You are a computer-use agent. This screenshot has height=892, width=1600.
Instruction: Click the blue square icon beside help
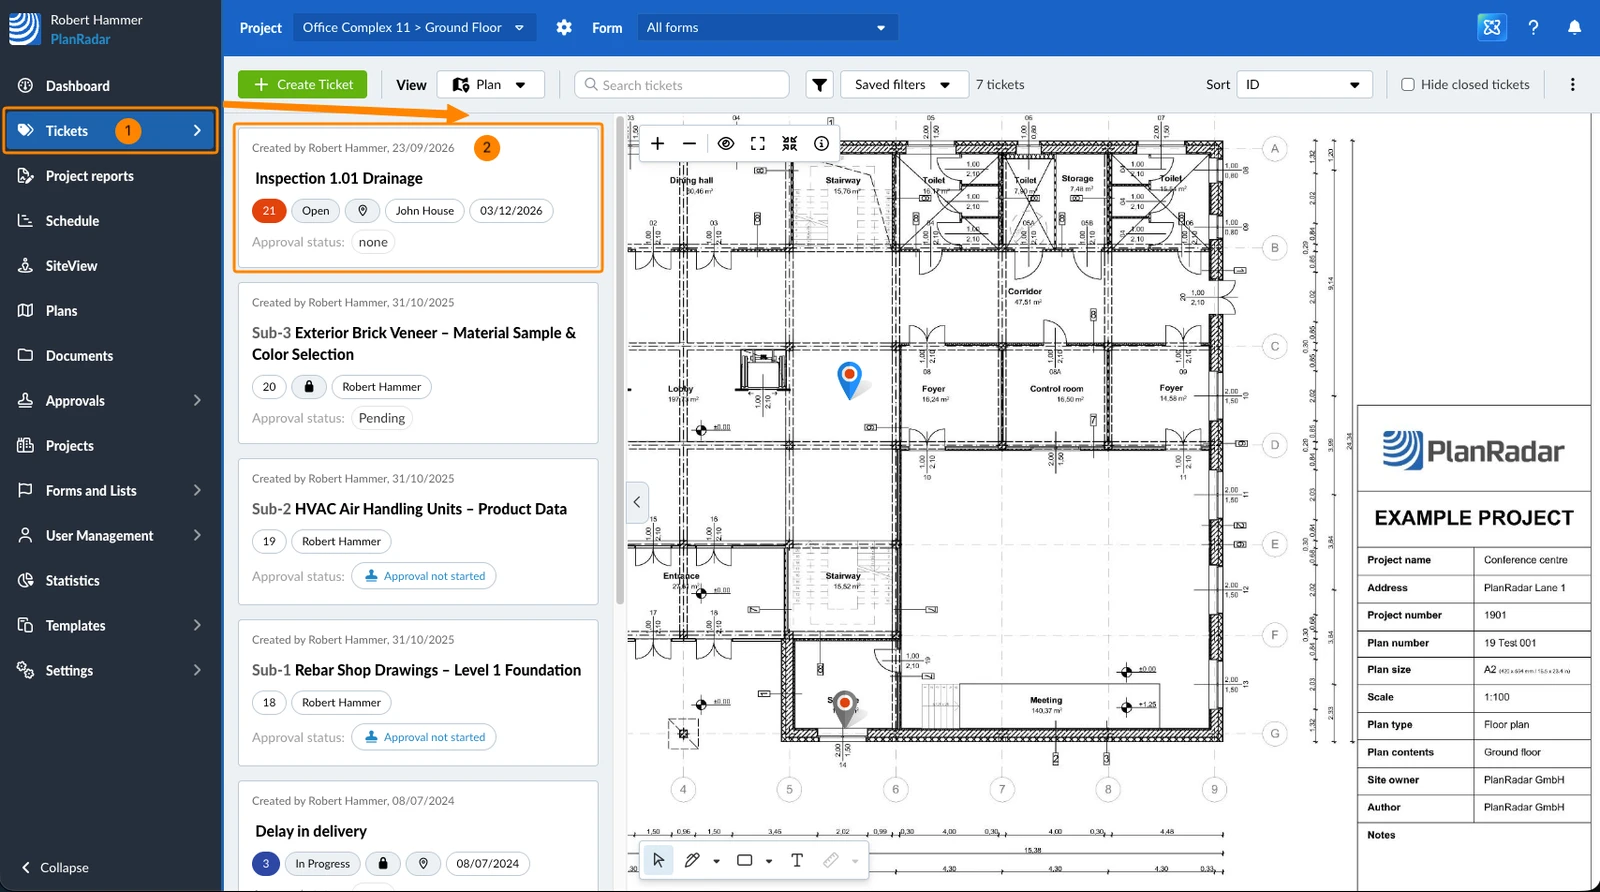pyautogui.click(x=1492, y=28)
